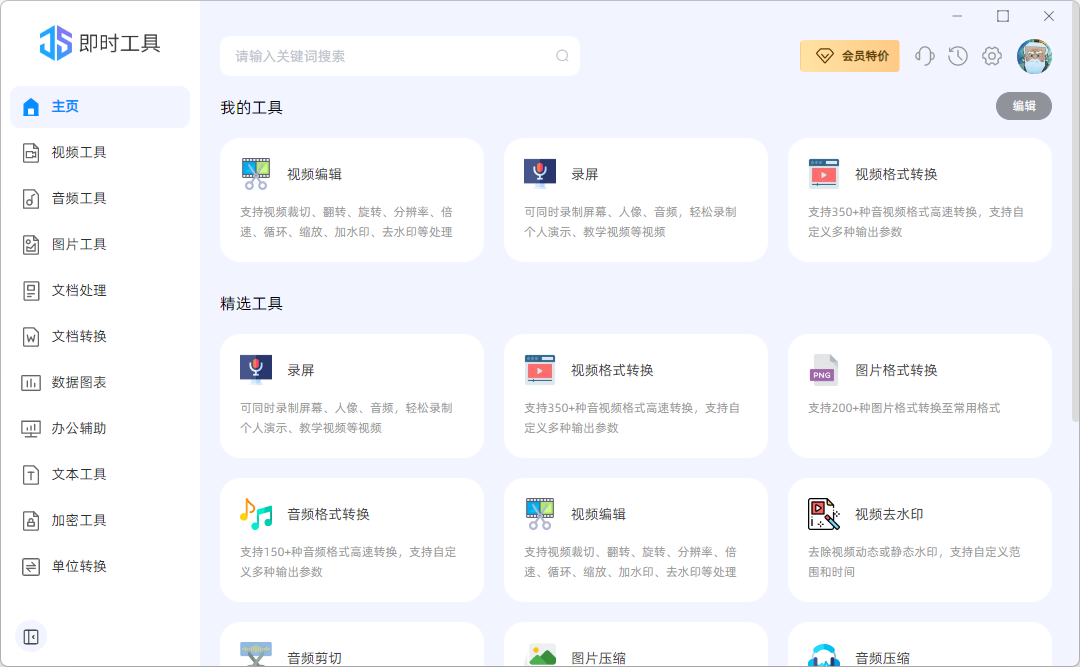Click the 视频去水印 description about 动态或静态水印
Image resolution: width=1080 pixels, height=667 pixels.
(x=914, y=562)
